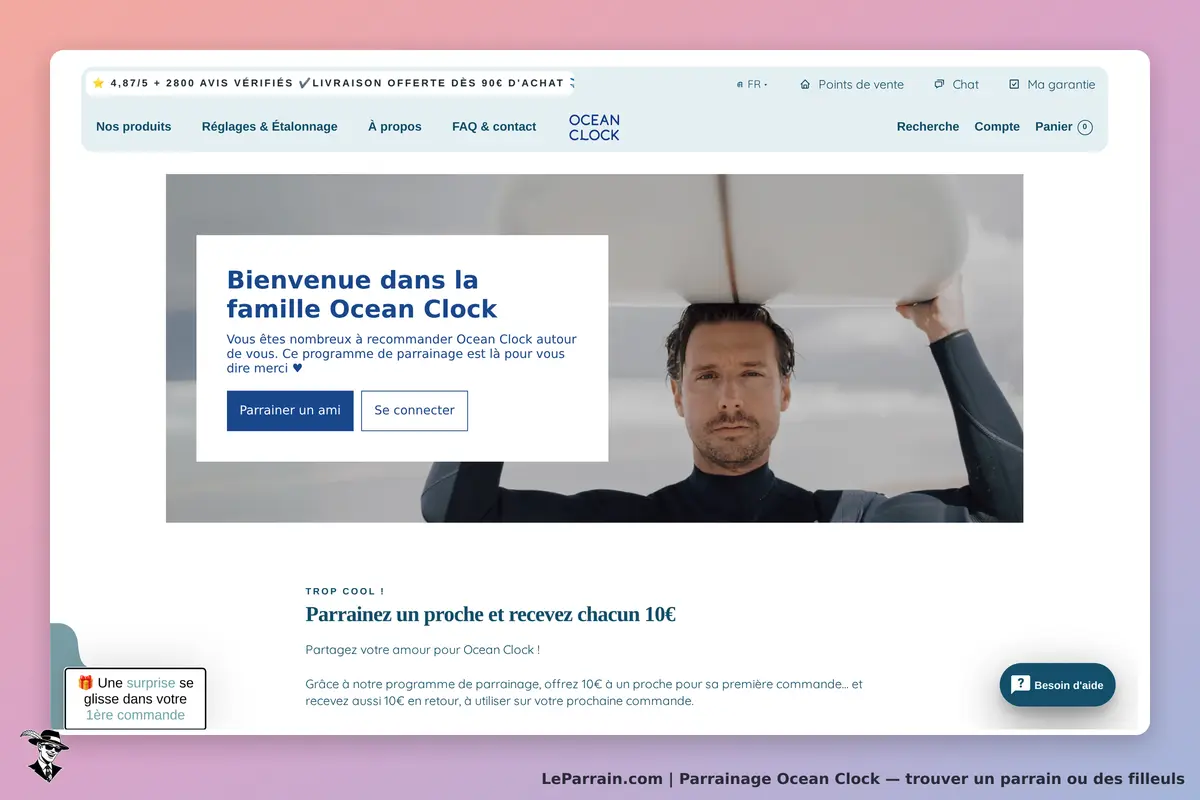Click the TROP COOL ! label
1200x800 pixels.
coord(345,591)
